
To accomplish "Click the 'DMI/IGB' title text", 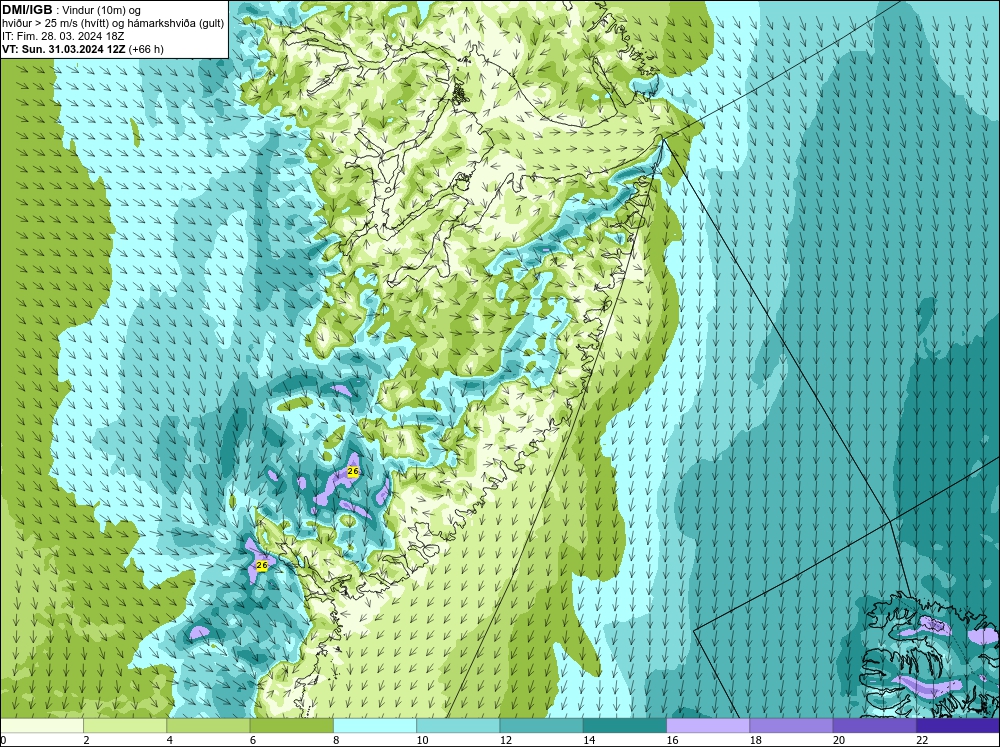I will [27, 10].
